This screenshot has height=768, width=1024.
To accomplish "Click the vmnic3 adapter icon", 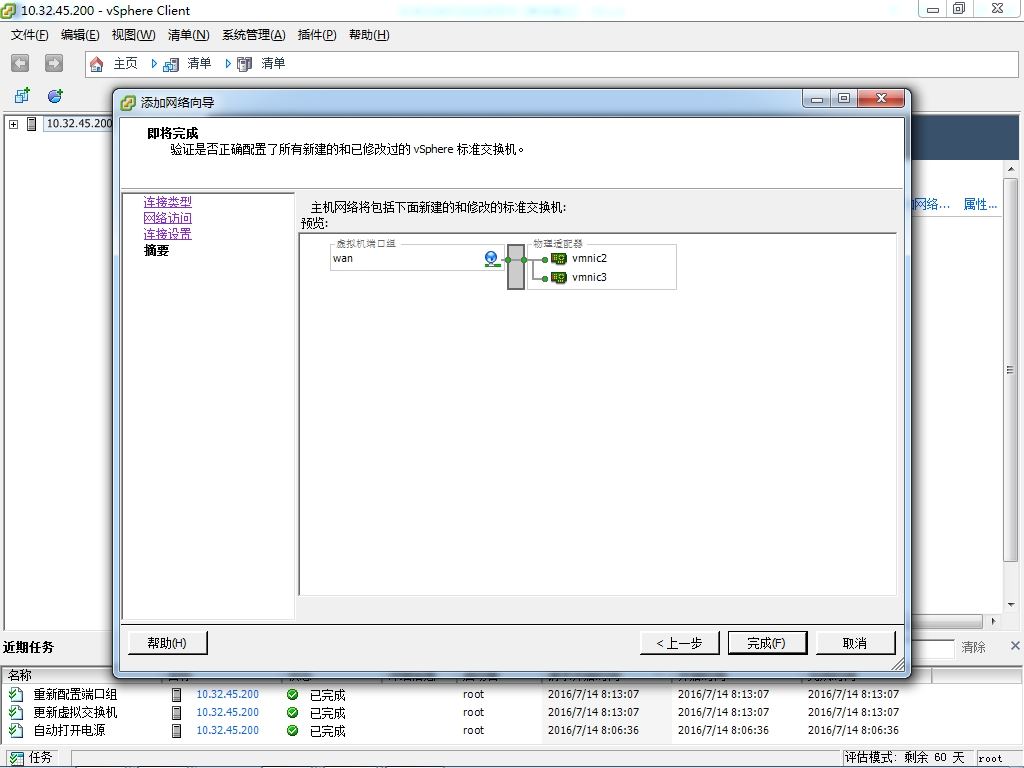I will 559,278.
